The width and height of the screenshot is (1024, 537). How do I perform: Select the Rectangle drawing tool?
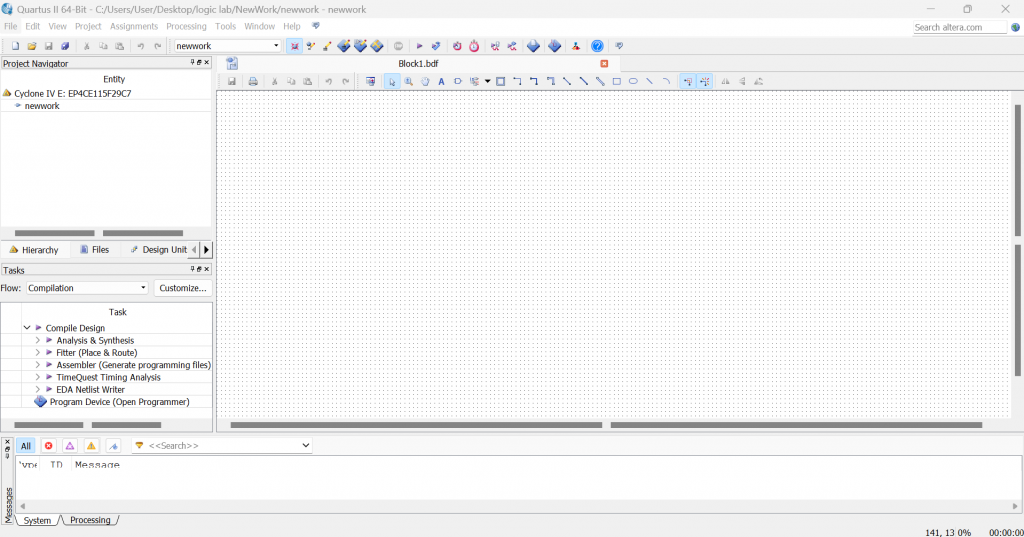coord(616,82)
